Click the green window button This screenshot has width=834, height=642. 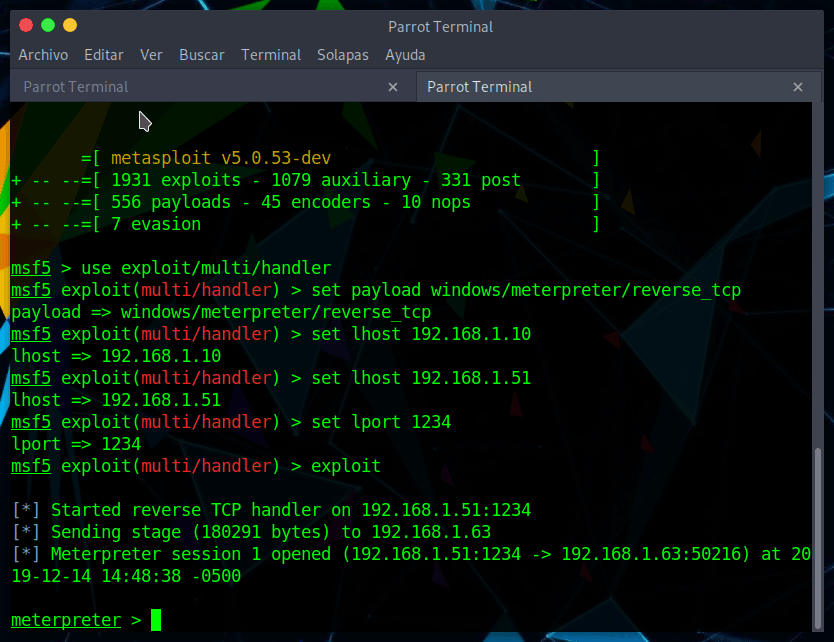[48, 25]
